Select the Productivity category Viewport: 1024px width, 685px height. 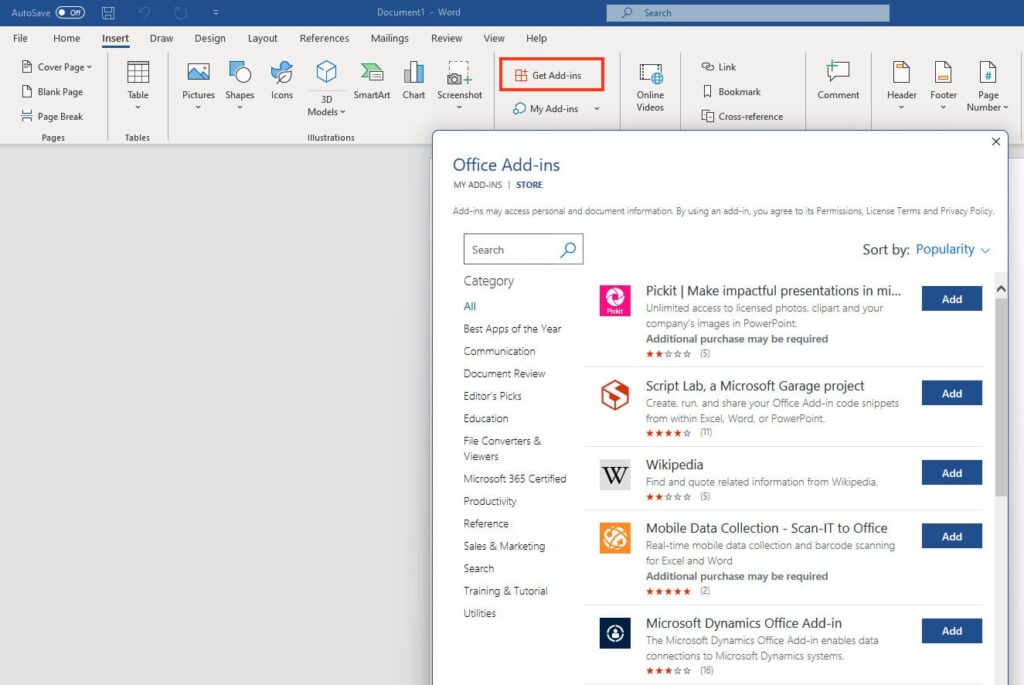[x=490, y=501]
